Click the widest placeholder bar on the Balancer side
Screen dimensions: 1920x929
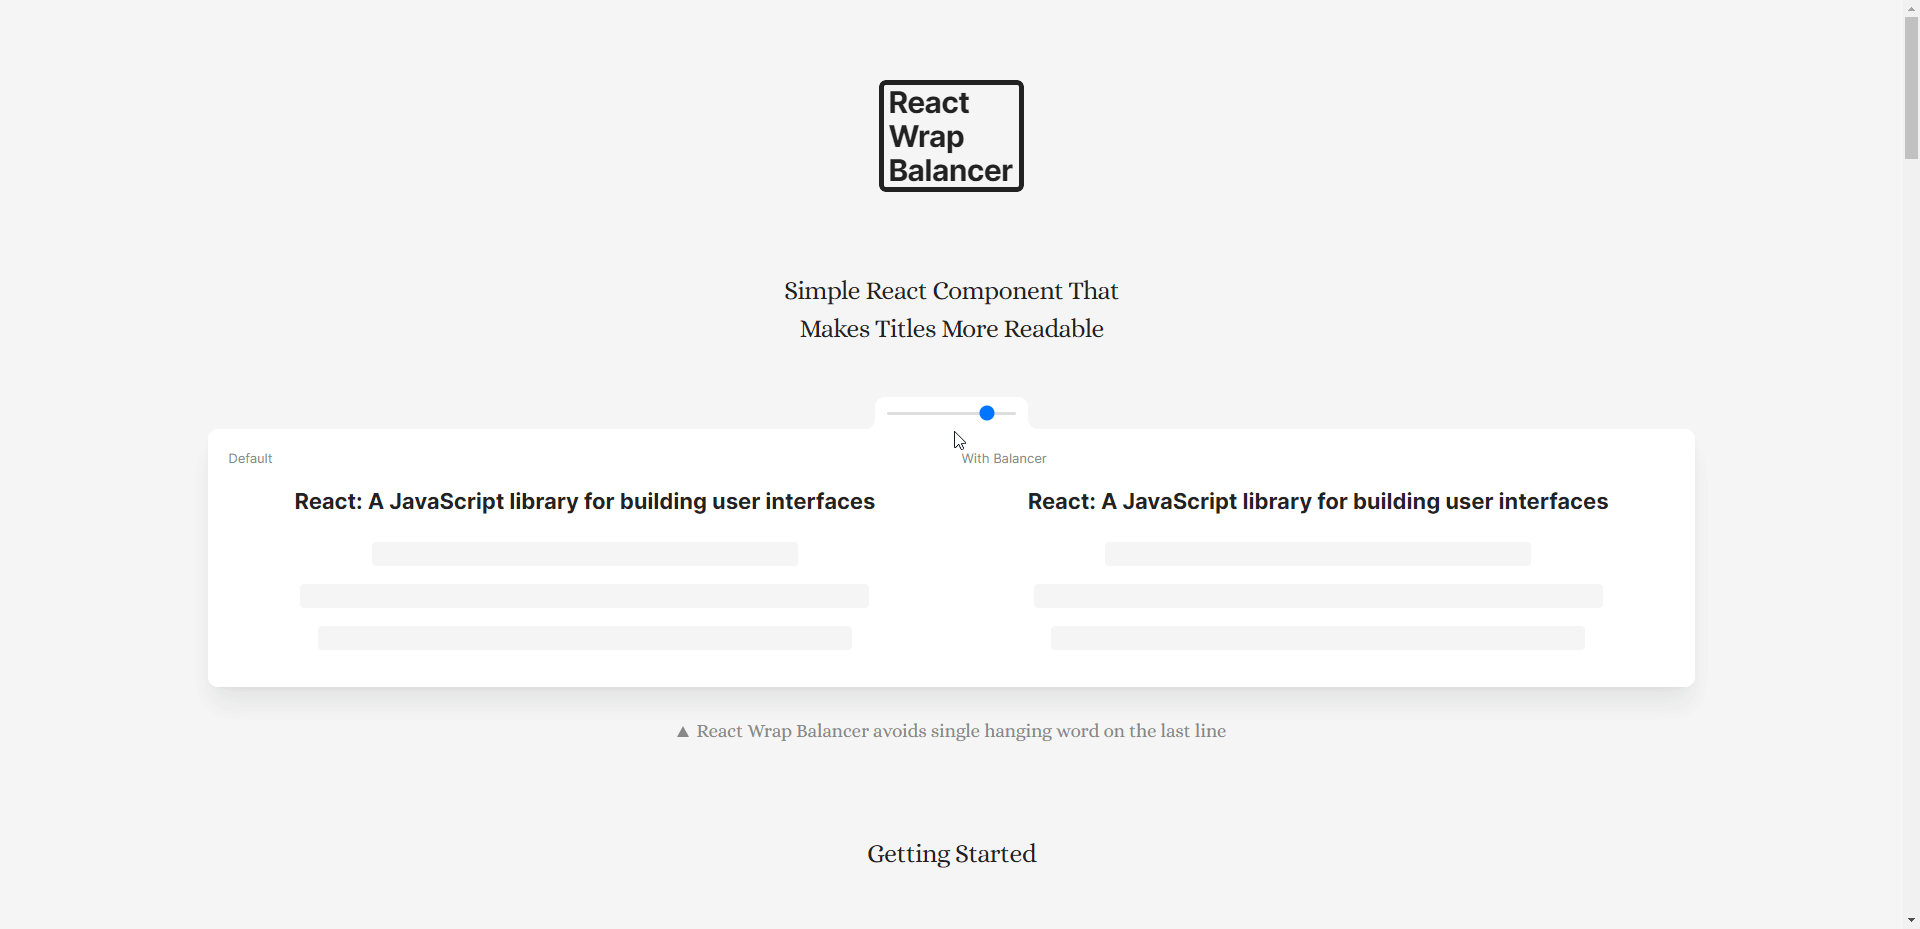point(1317,596)
